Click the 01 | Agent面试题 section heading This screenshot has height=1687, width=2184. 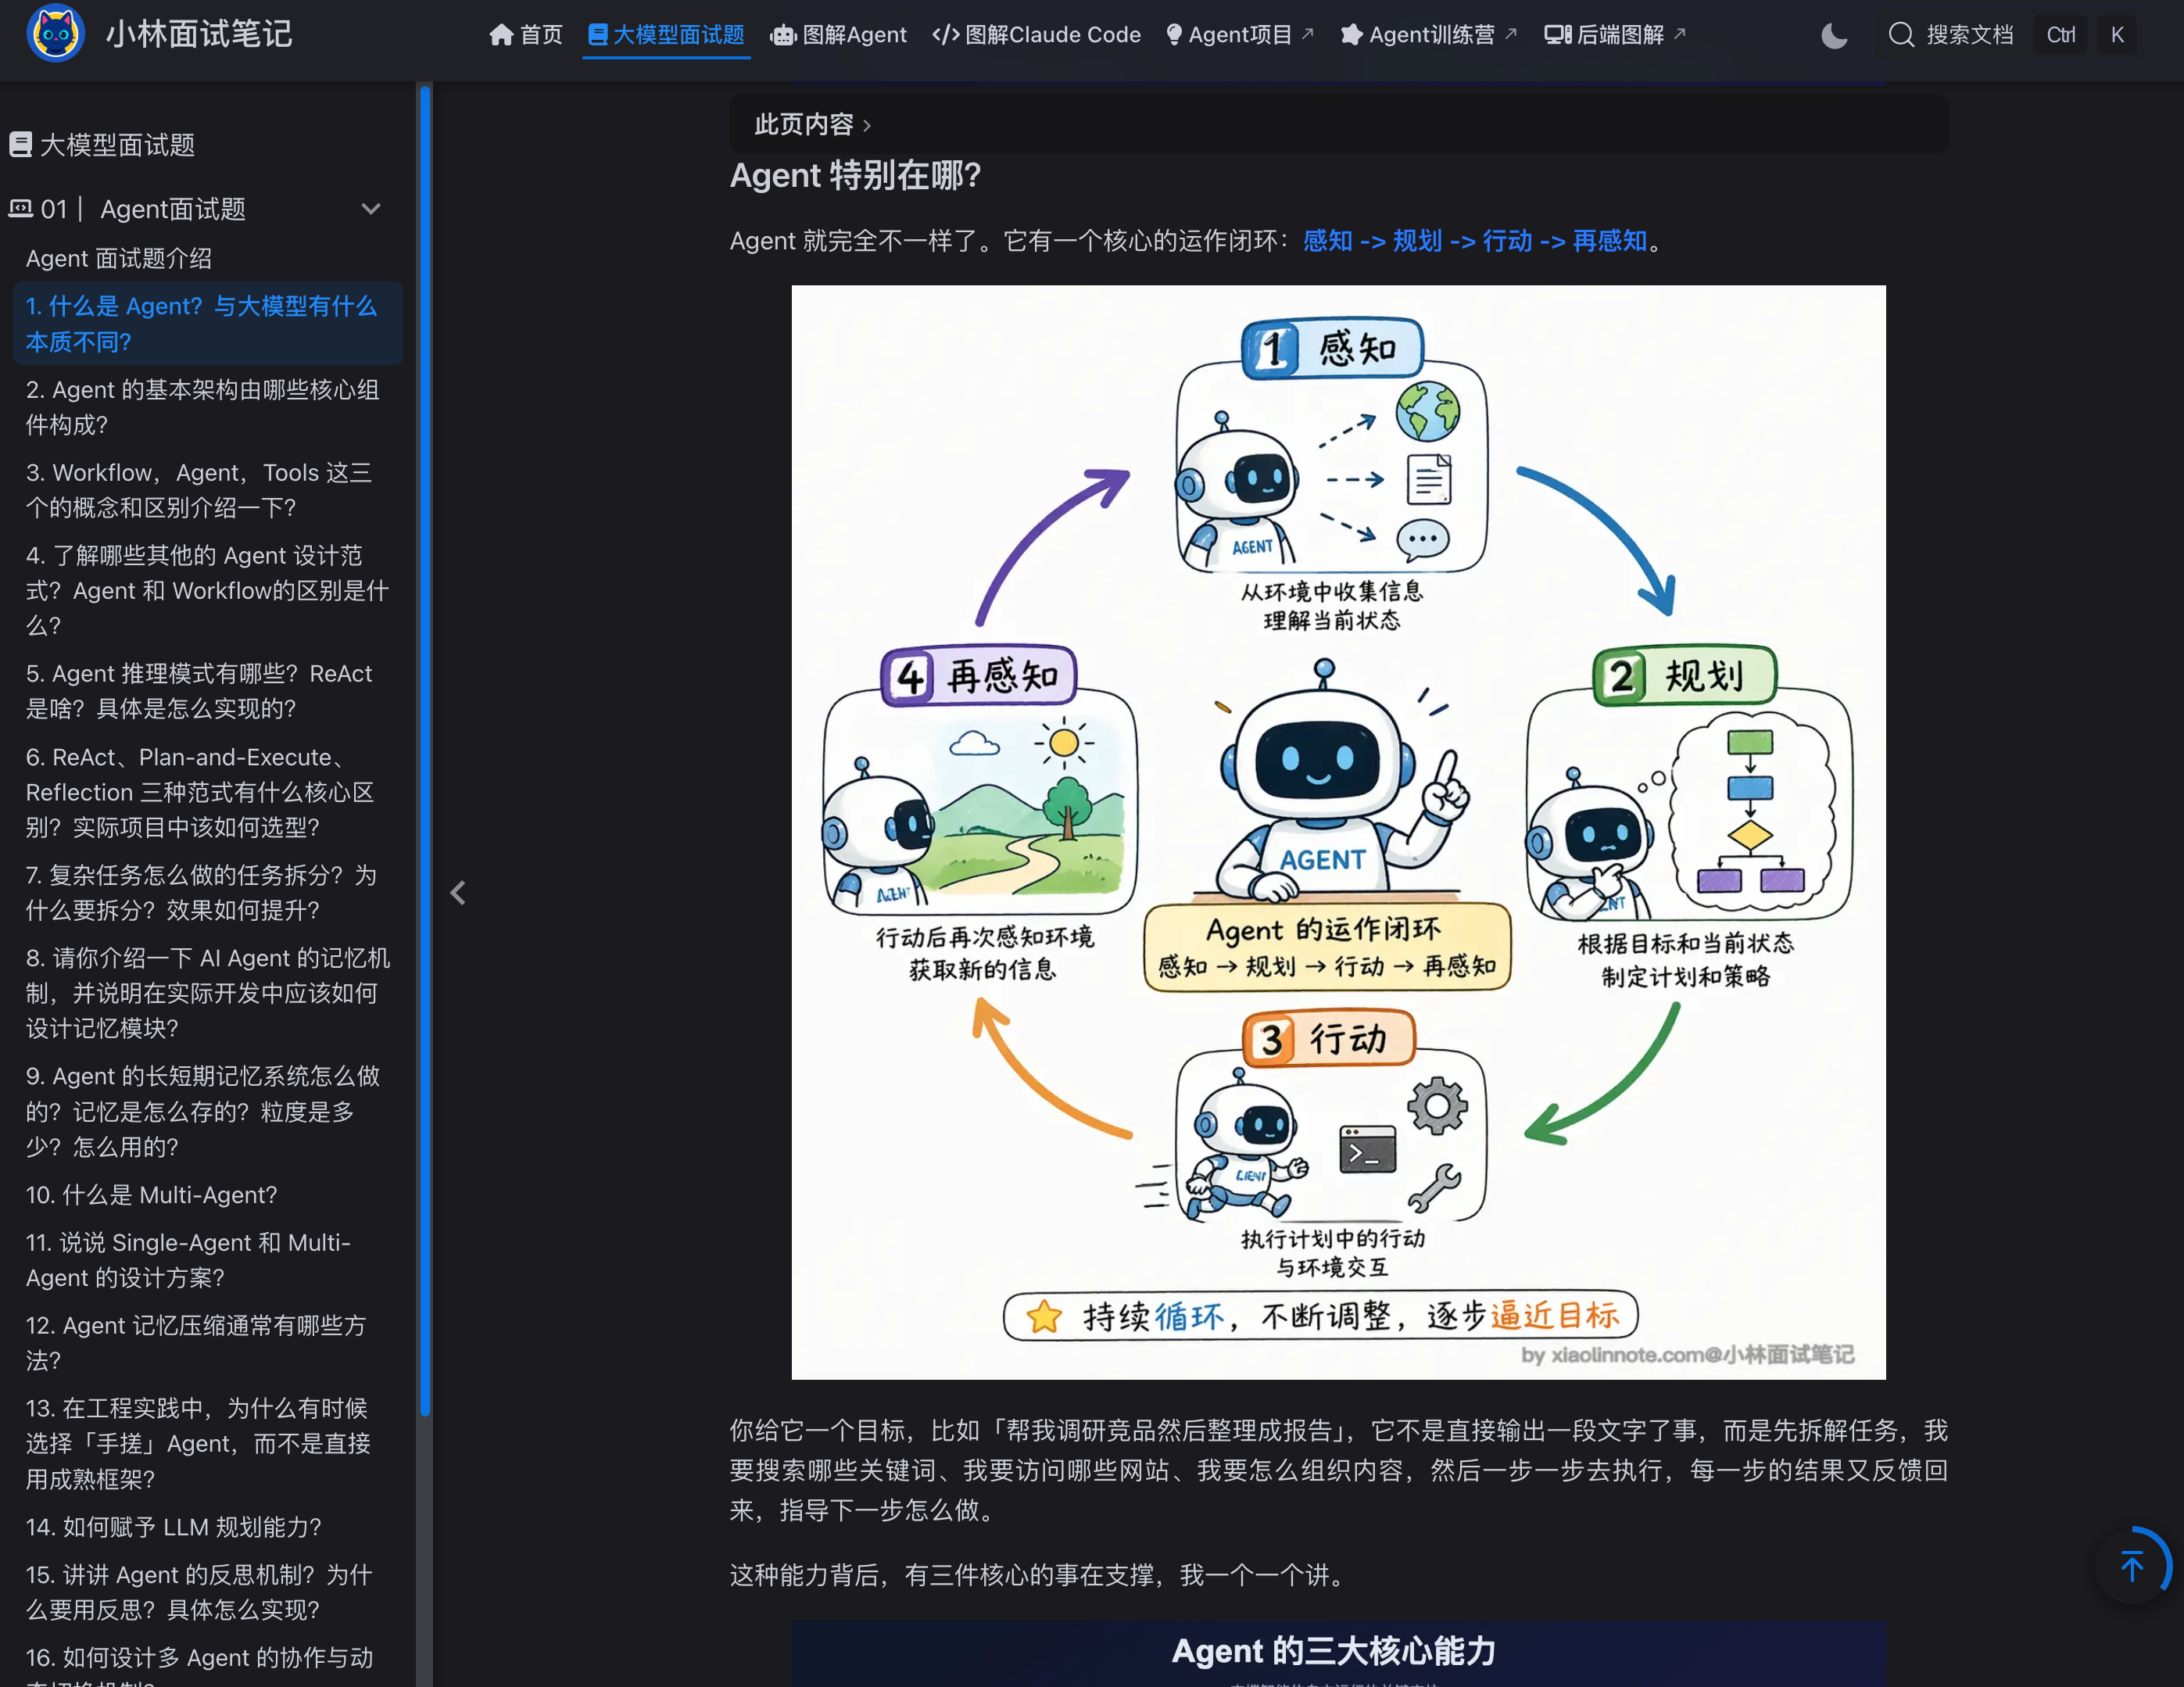coord(143,209)
